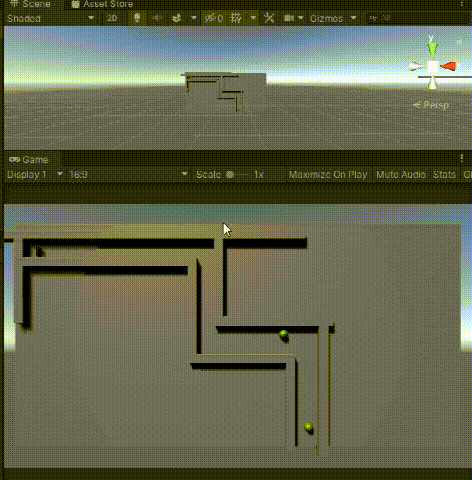Toggle scene lighting lightbulb icon
Viewport: 472px width, 480px height.
point(137,18)
